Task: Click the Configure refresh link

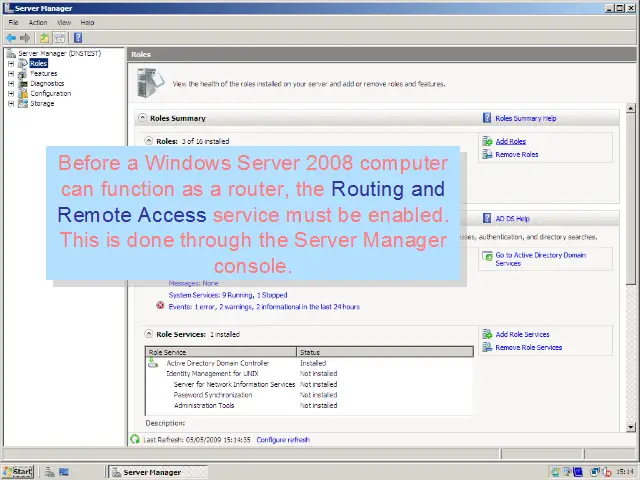Action: [283, 440]
